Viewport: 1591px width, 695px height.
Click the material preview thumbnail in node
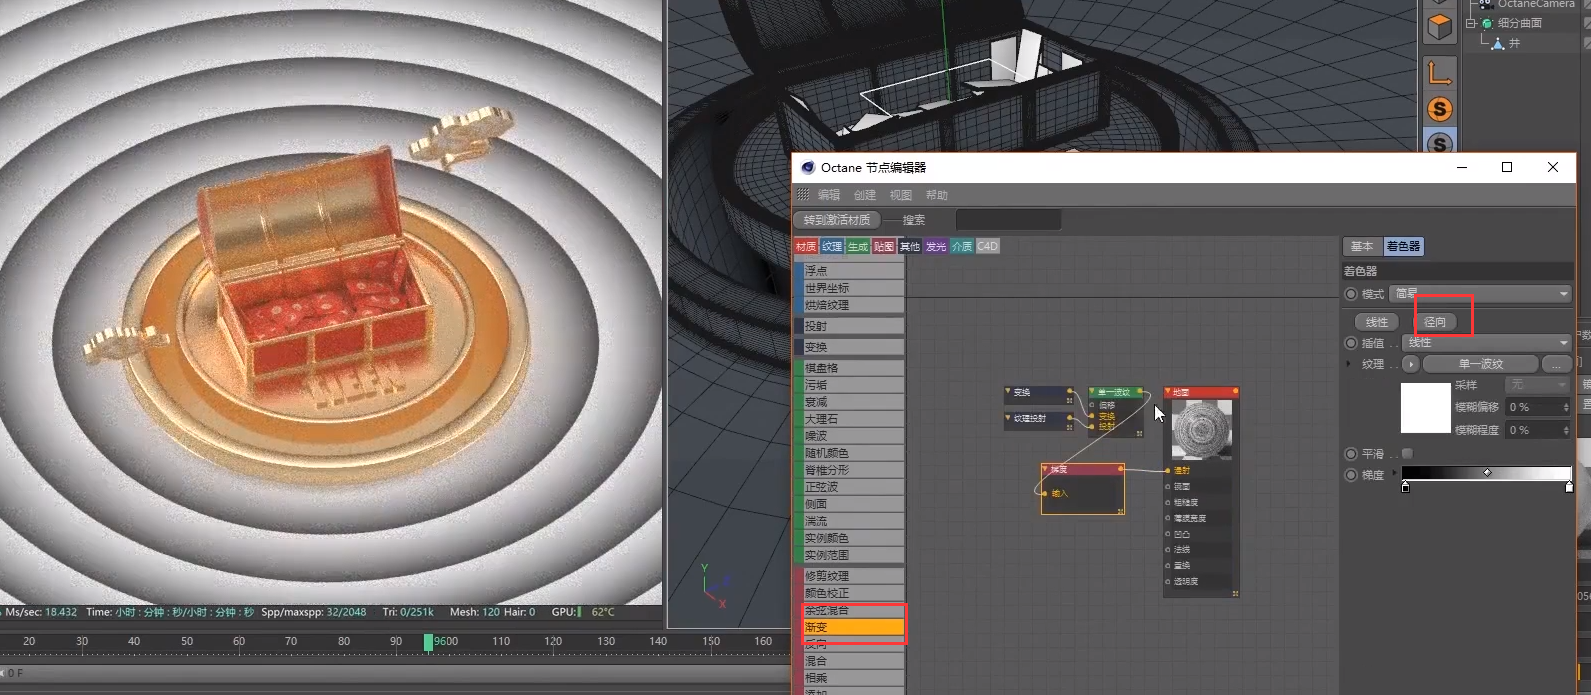(x=1201, y=430)
